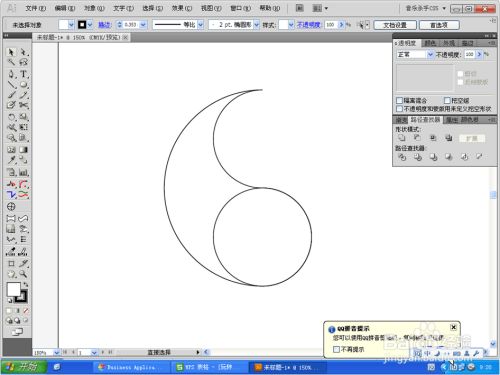500x375 pixels.
Task: Enable the 隔离混合 checkbox
Action: click(x=399, y=100)
